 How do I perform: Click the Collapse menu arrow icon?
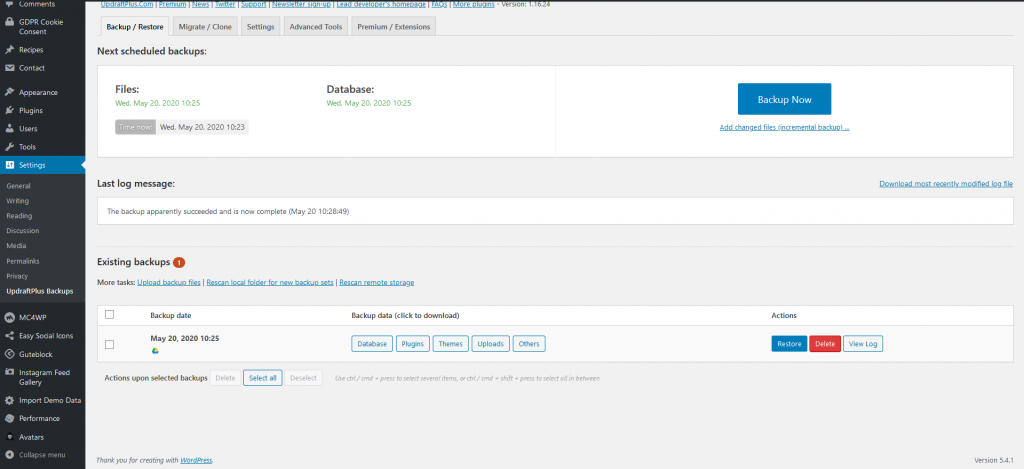(x=10, y=455)
